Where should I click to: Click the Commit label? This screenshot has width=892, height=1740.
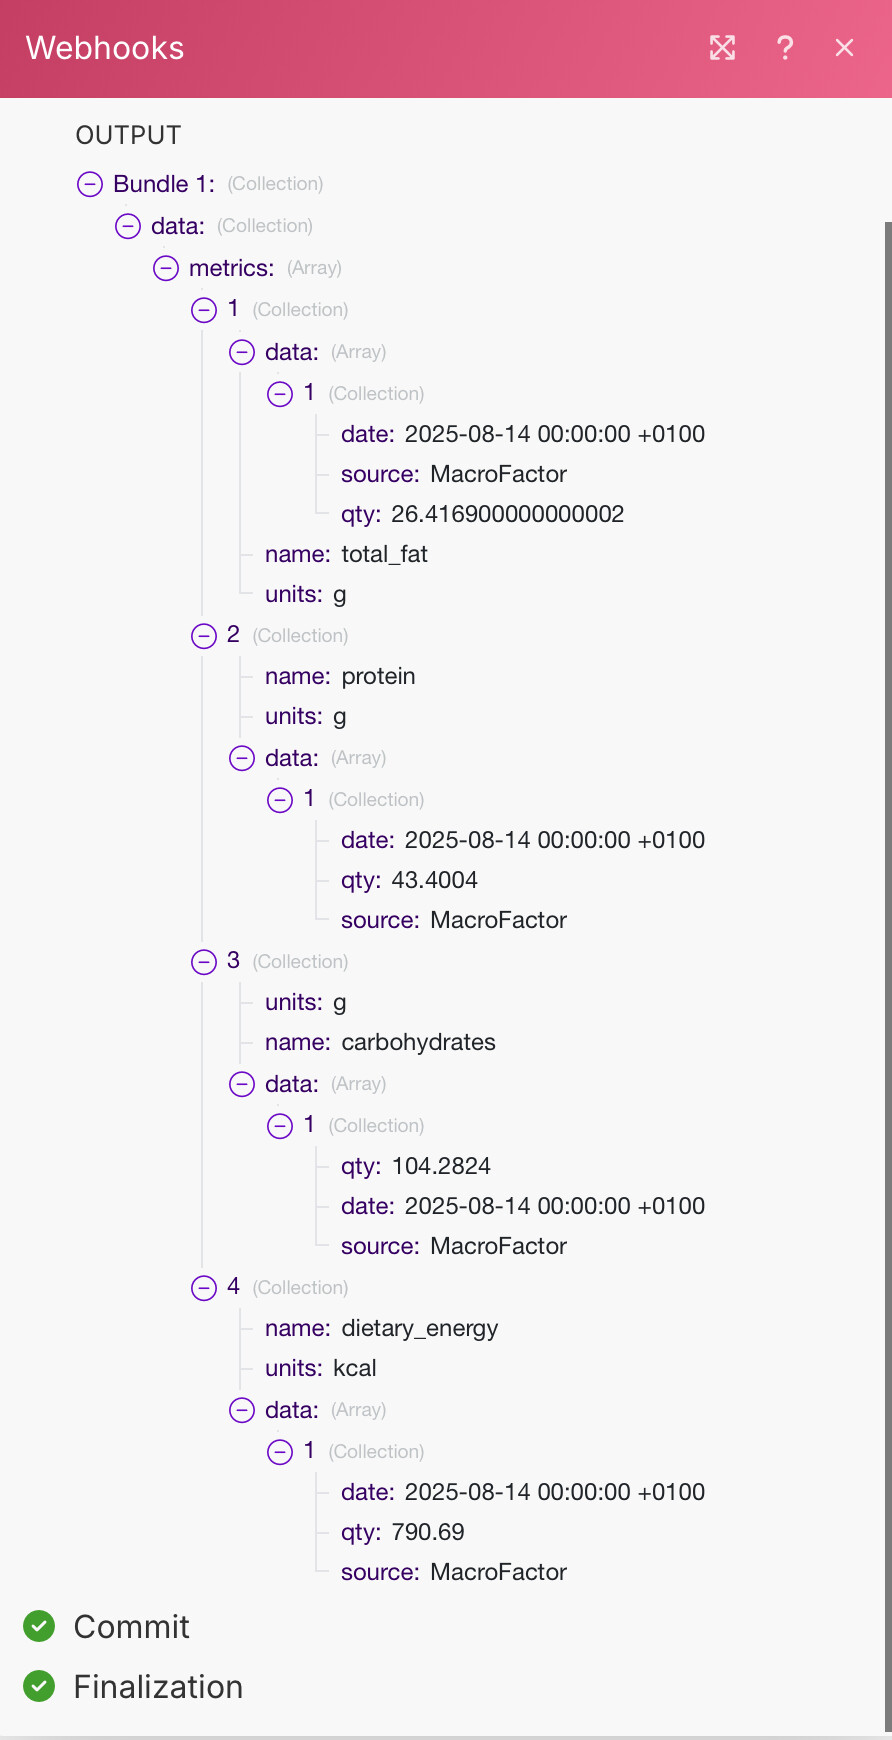pyautogui.click(x=131, y=1627)
